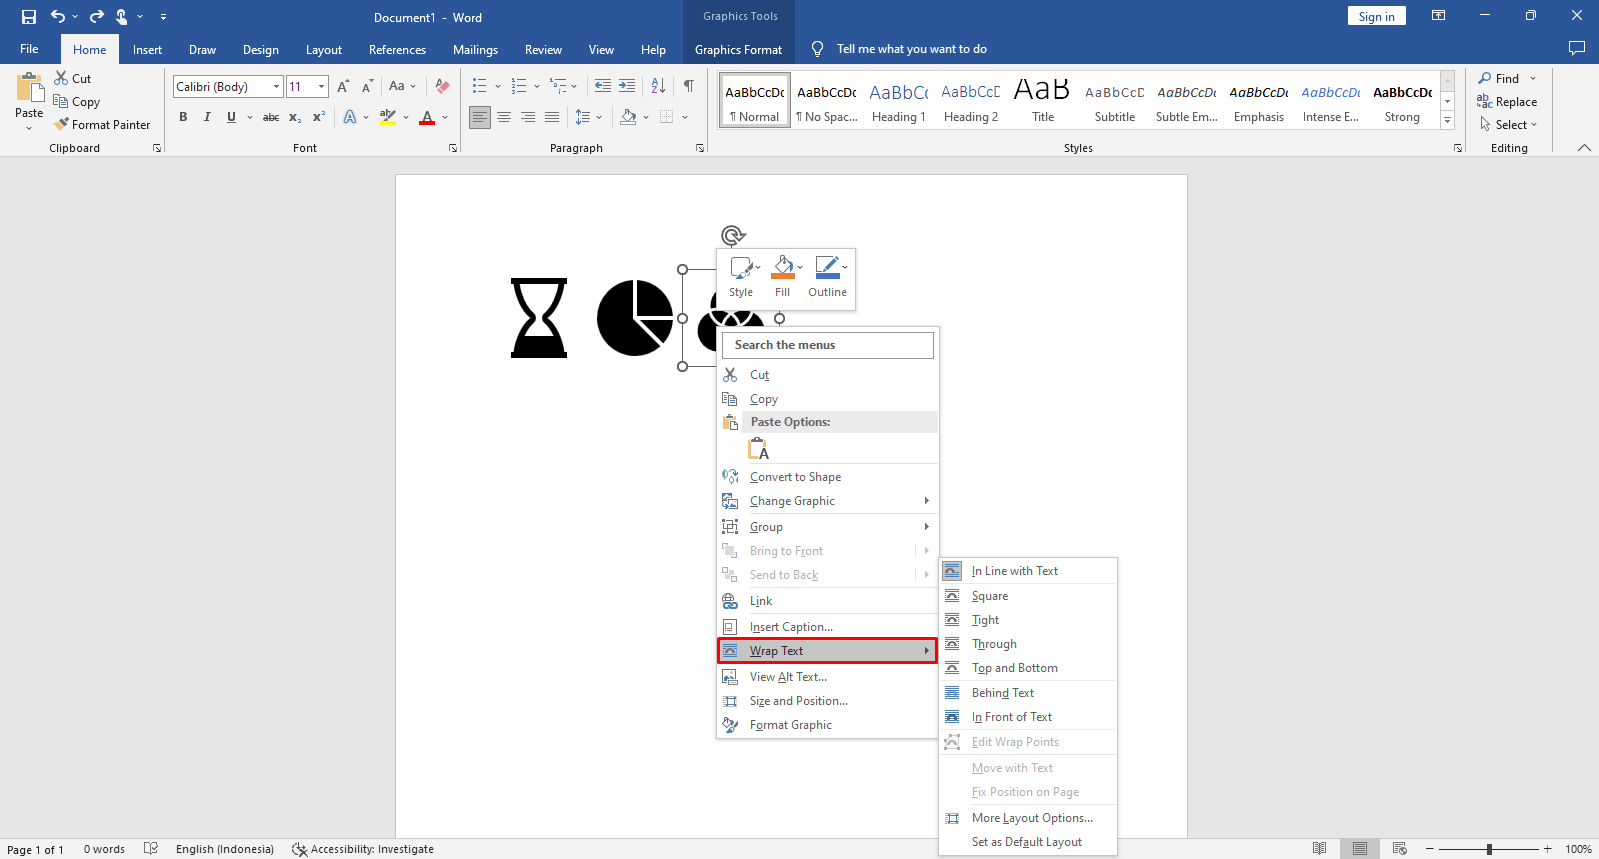Open the Select dropdown in Editing
The height and width of the screenshot is (859, 1599).
coord(1509,125)
